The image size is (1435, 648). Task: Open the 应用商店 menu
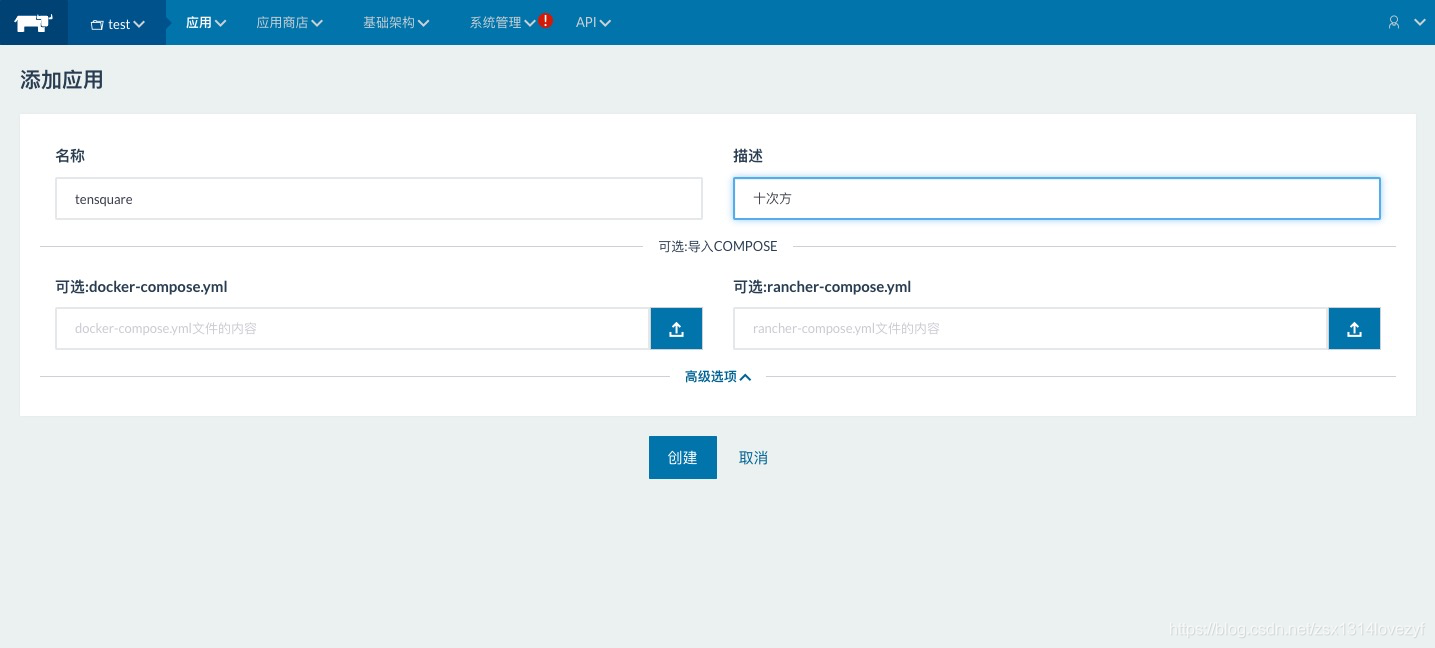[x=290, y=22]
